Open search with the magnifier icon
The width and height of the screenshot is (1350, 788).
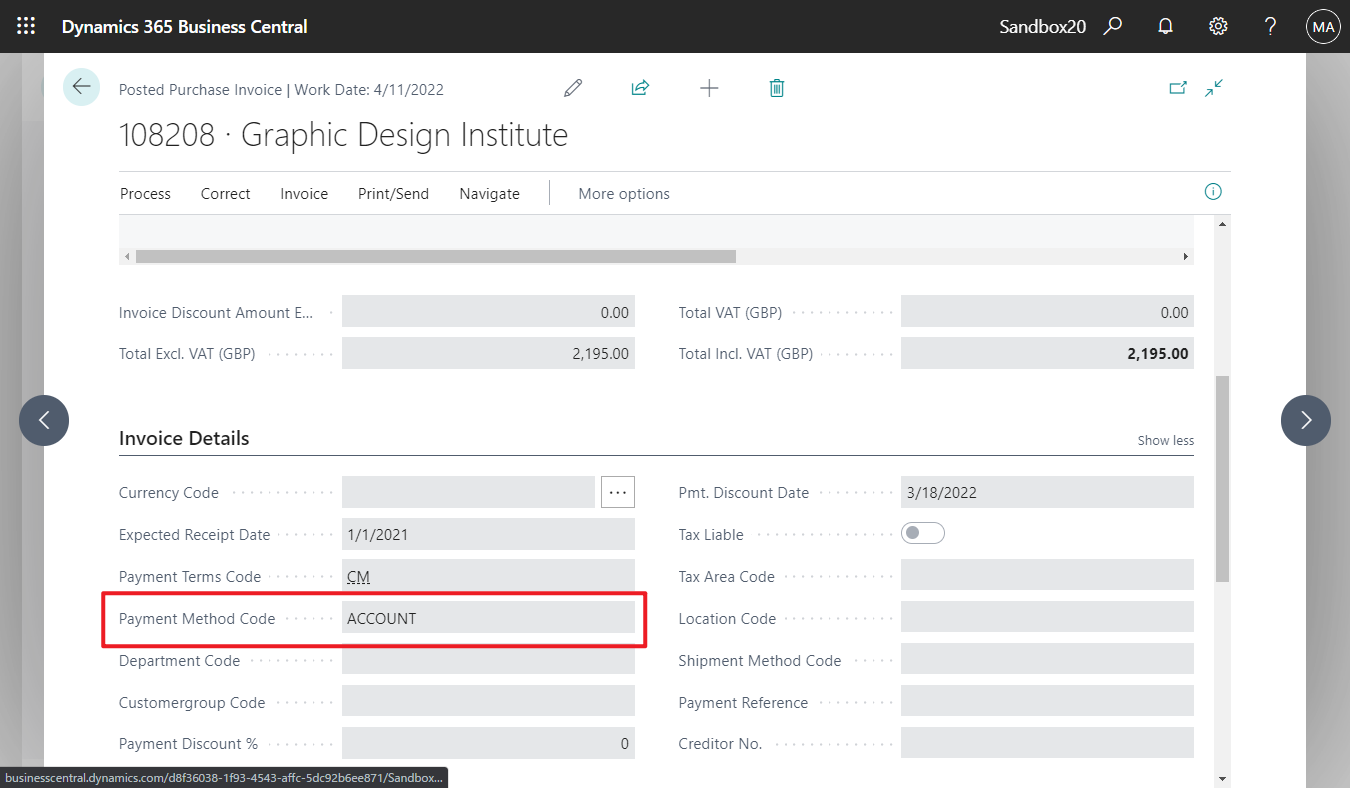click(x=1113, y=26)
